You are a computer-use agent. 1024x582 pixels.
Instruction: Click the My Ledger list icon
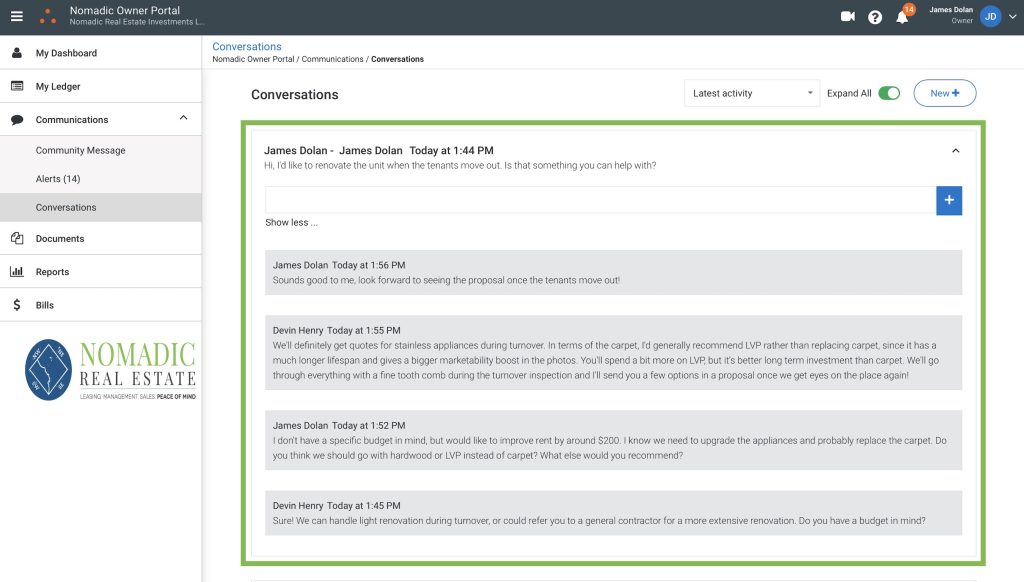tap(17, 86)
